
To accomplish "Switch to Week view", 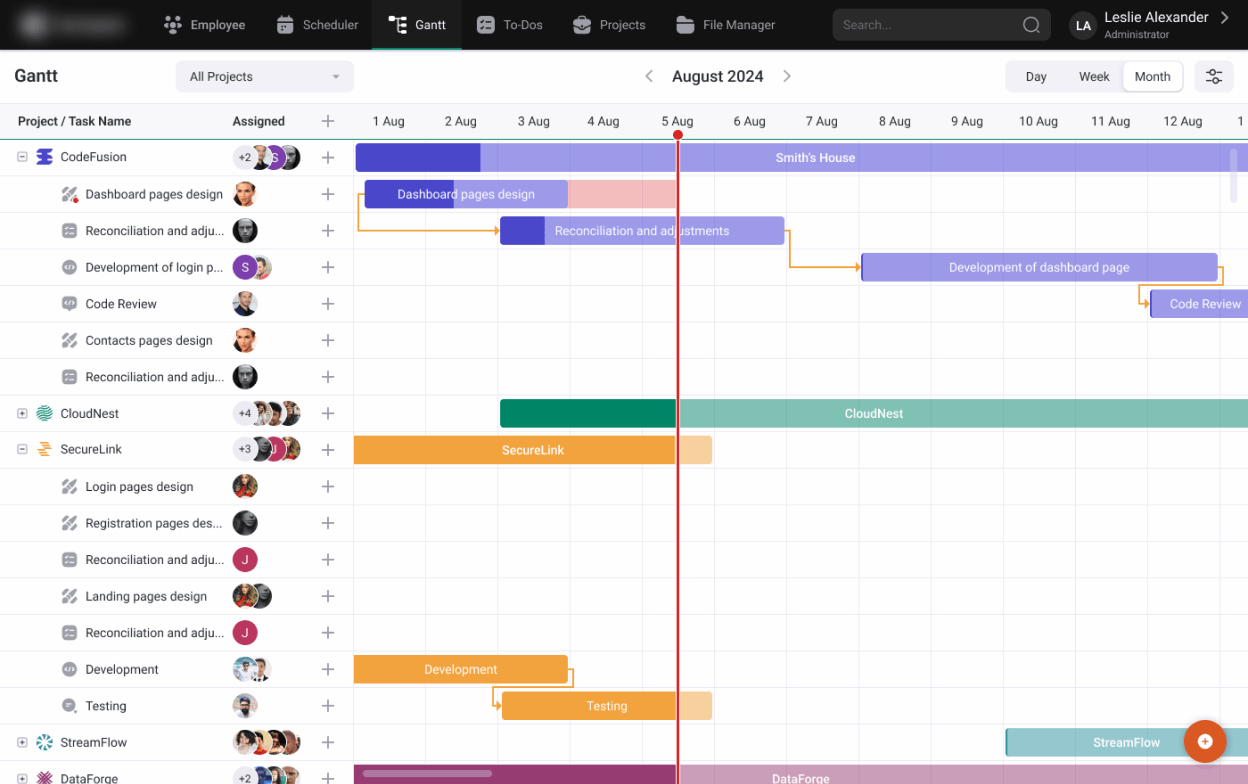I will [1094, 76].
